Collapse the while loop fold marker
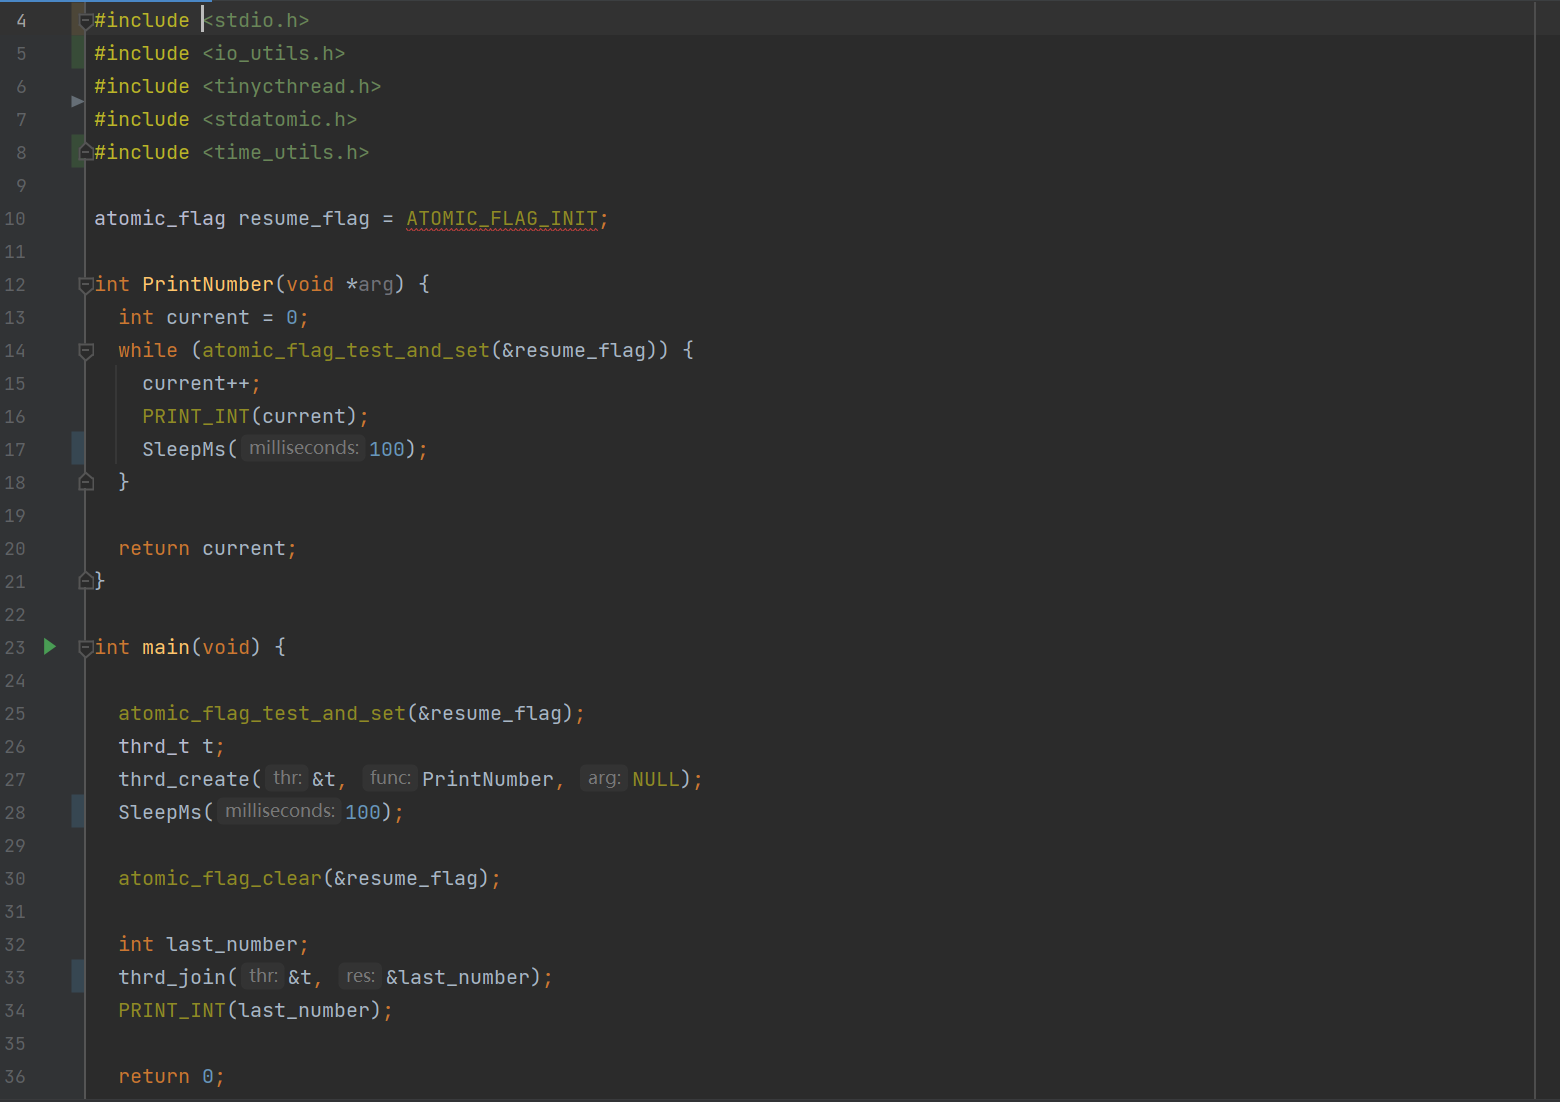Viewport: 1560px width, 1102px height. pos(86,351)
